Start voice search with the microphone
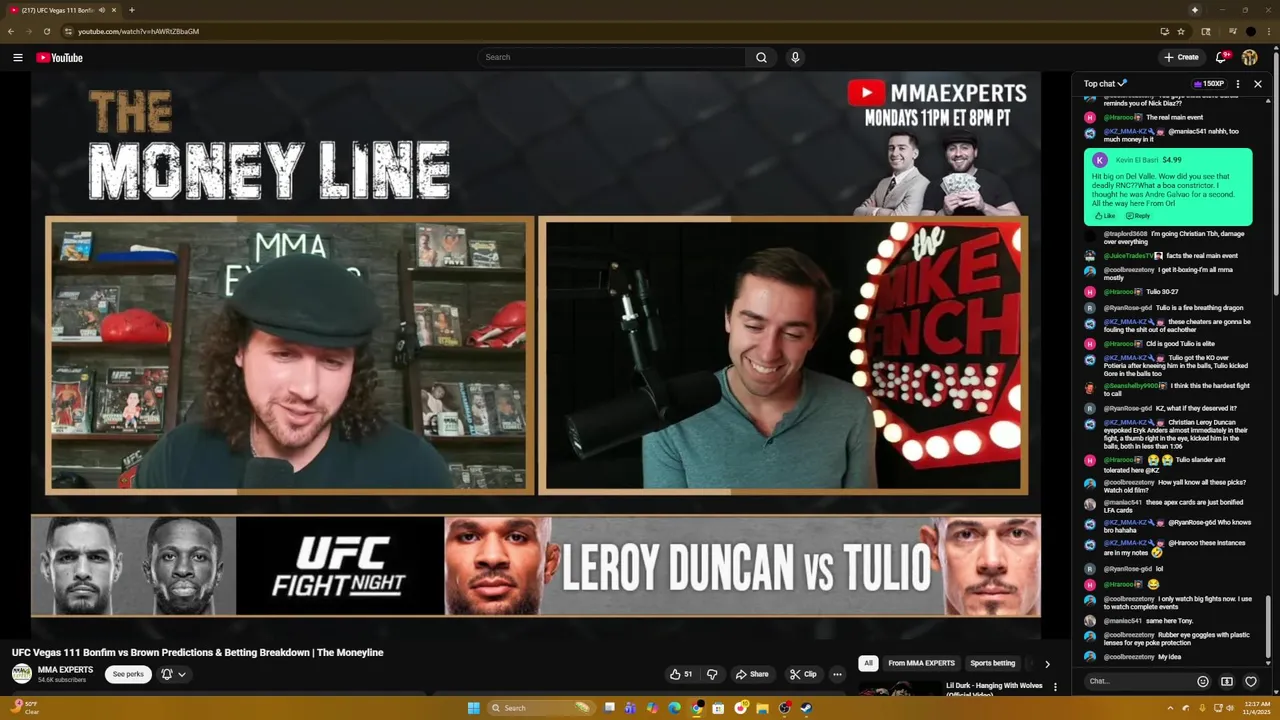 click(795, 58)
